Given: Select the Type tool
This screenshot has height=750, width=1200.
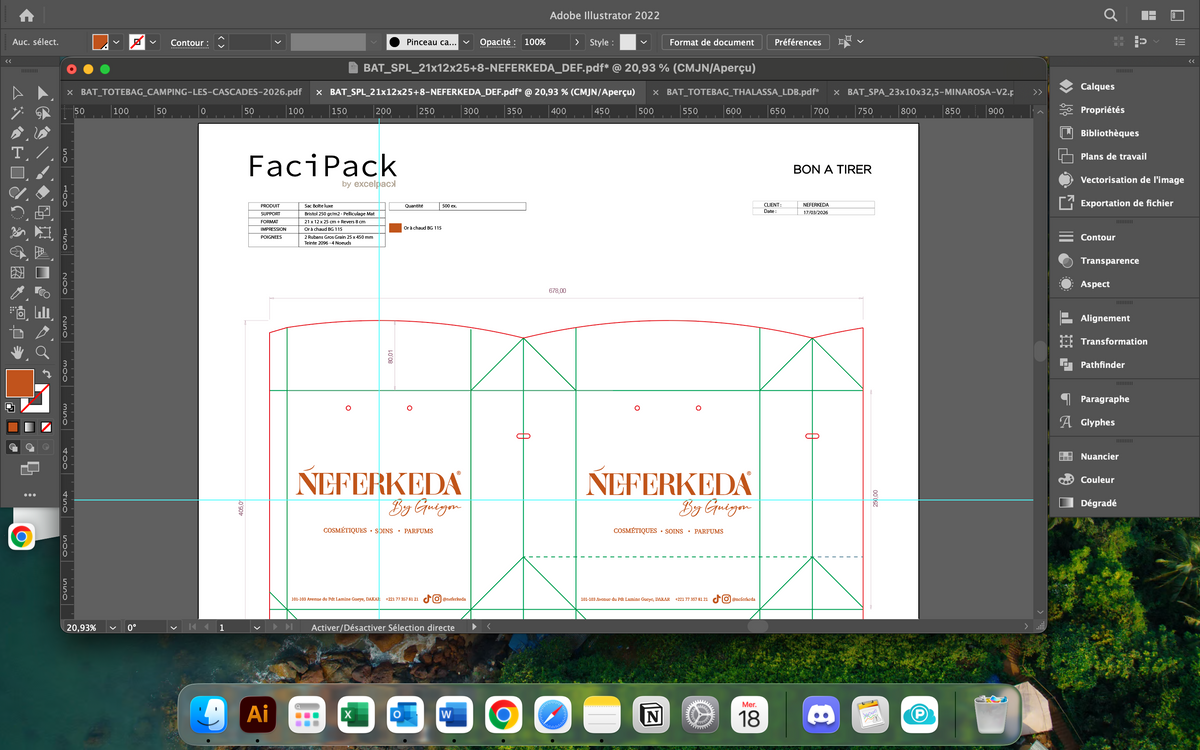Looking at the screenshot, I should pyautogui.click(x=17, y=153).
